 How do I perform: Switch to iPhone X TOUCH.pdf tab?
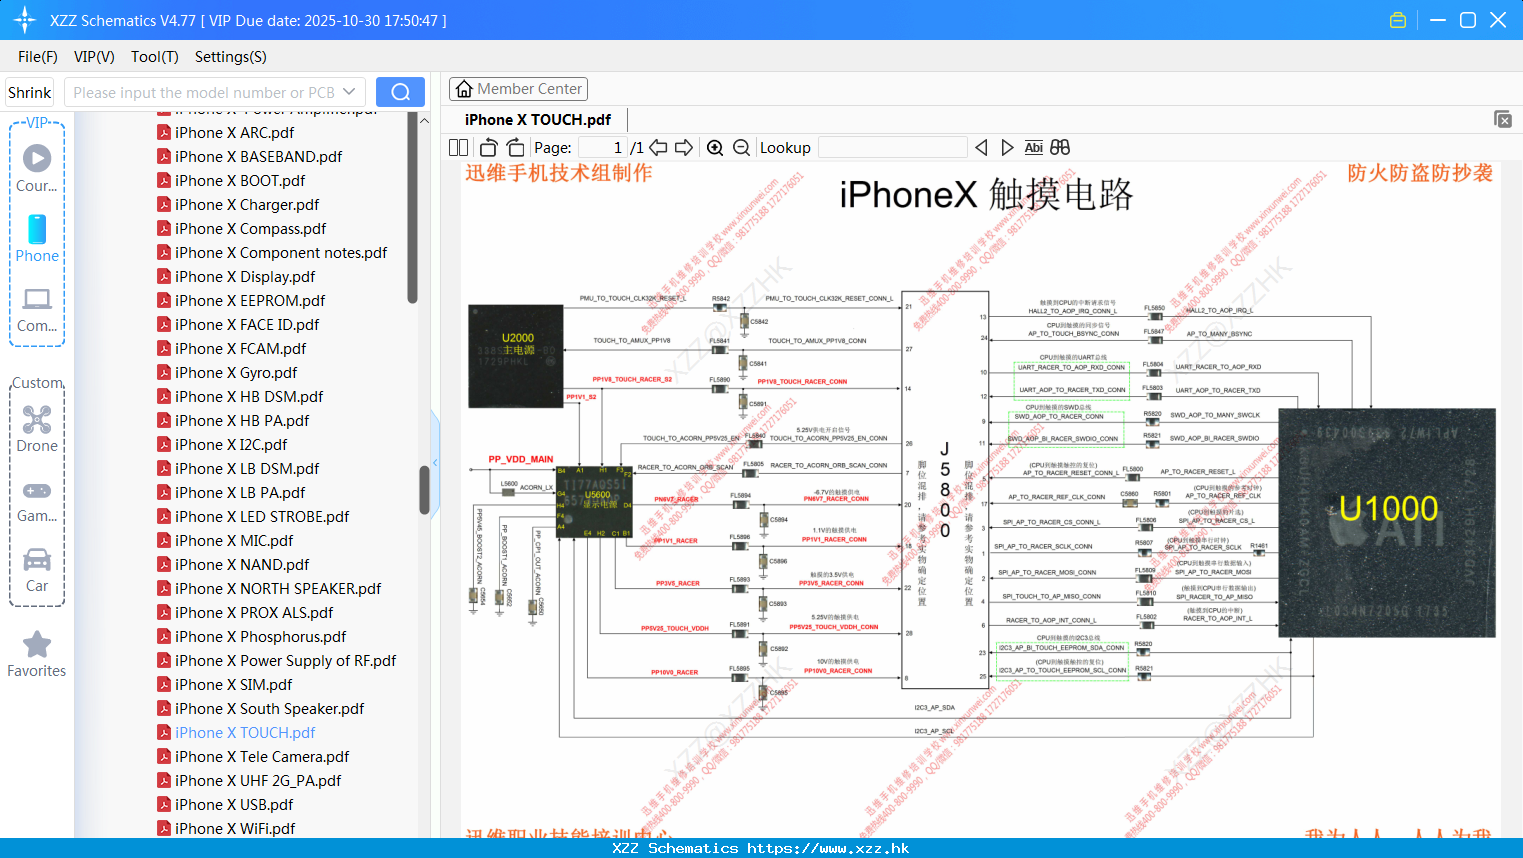(x=538, y=120)
